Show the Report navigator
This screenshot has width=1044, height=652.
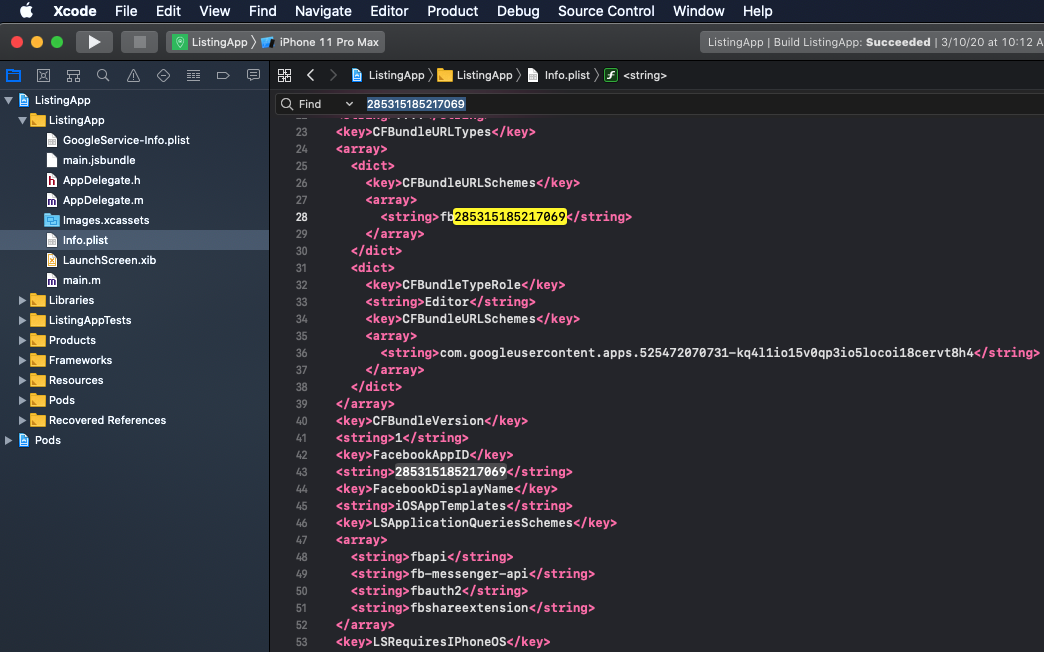pos(253,76)
